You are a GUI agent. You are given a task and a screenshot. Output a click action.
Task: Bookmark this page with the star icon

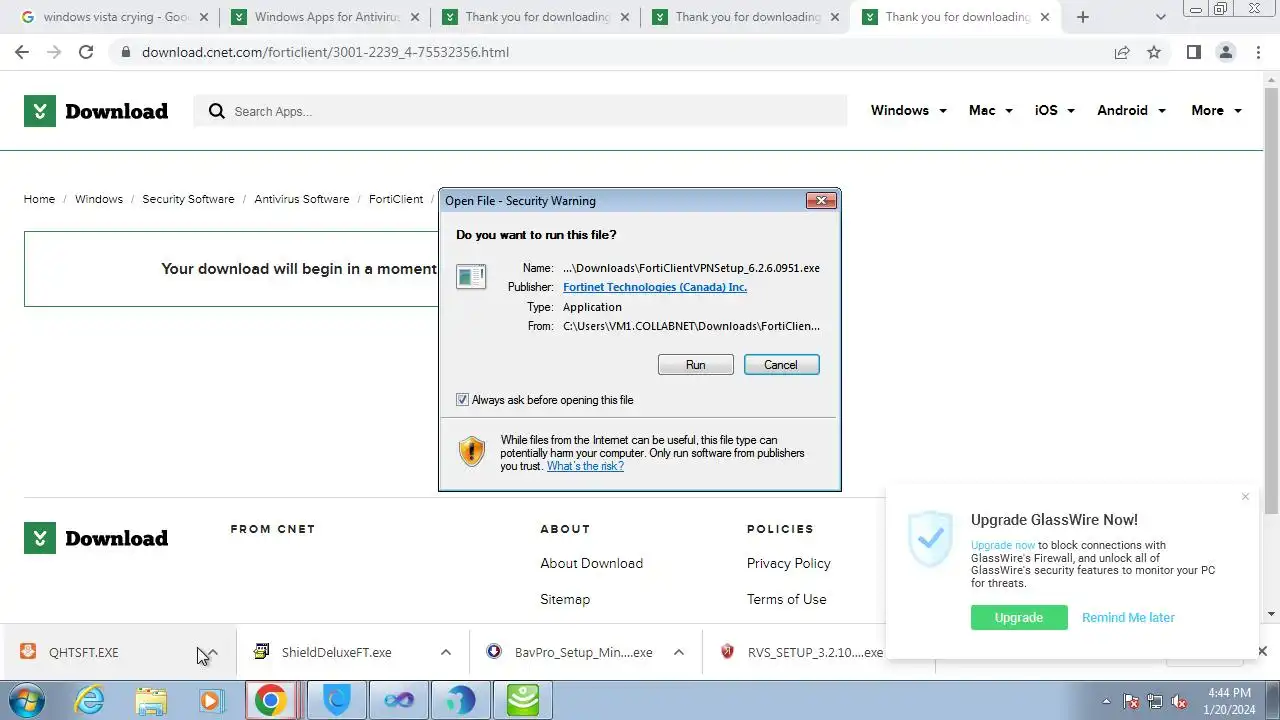pos(1154,52)
